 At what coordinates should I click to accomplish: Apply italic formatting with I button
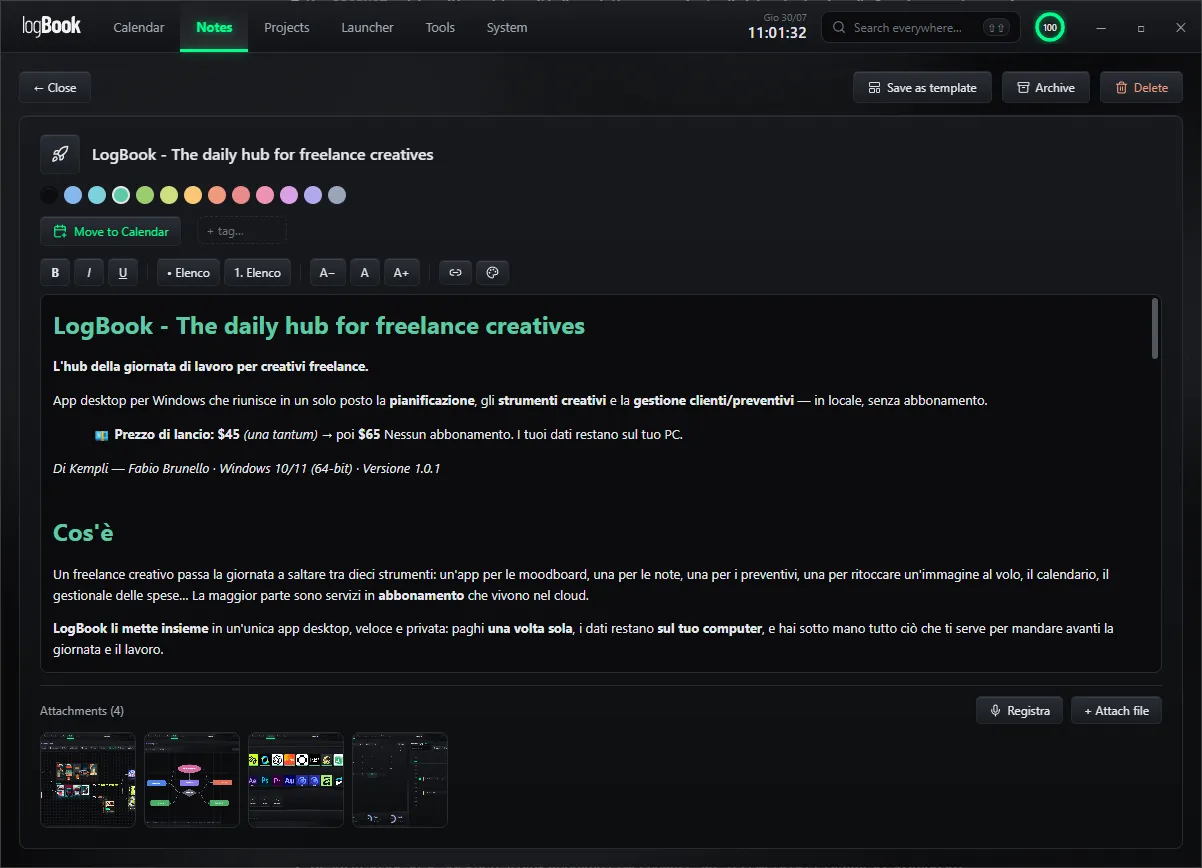tap(89, 272)
